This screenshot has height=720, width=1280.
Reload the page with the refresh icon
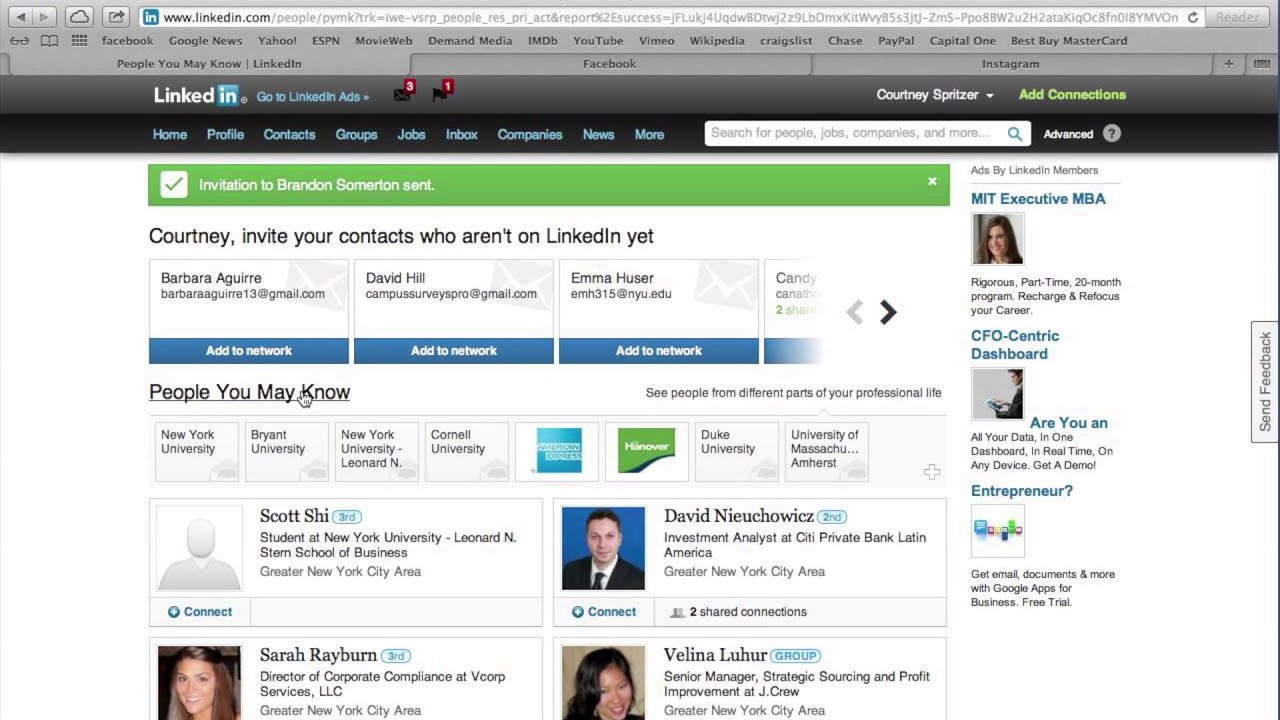(x=1192, y=17)
